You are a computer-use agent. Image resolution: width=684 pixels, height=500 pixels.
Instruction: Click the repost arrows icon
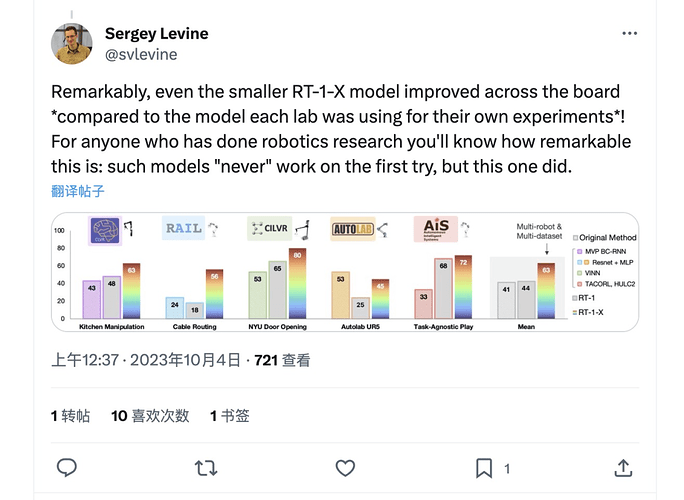tap(205, 467)
